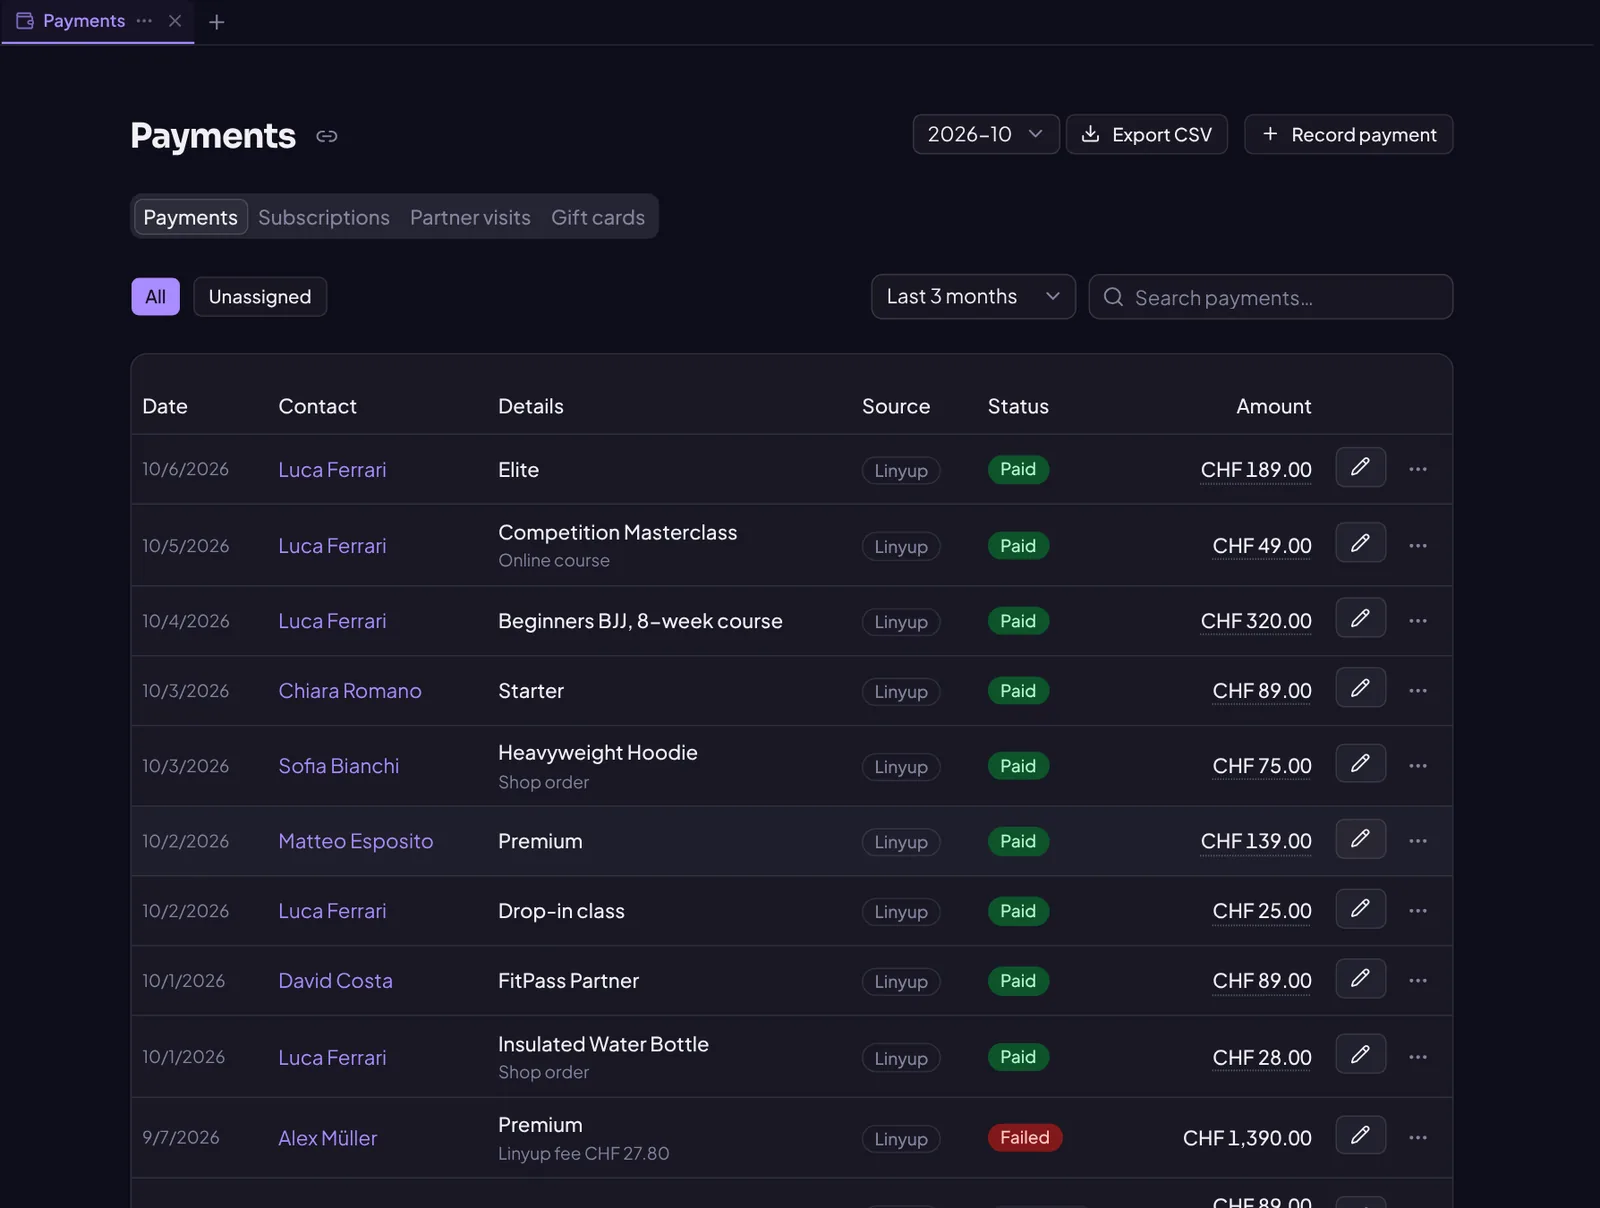Click the Failed status badge
1600x1208 pixels.
coord(1025,1138)
